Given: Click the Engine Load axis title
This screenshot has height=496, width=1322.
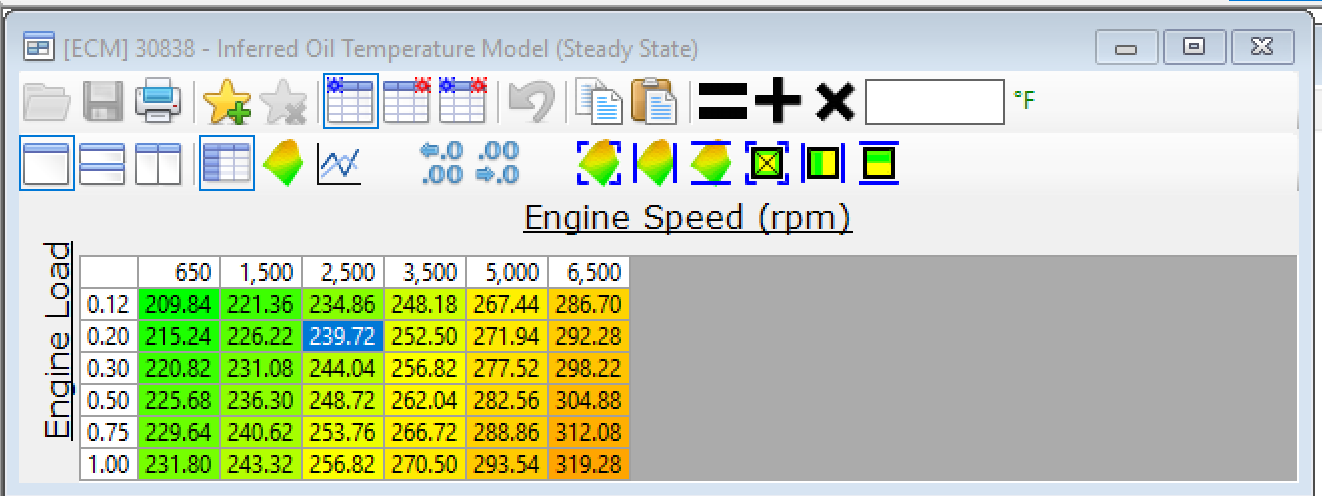Looking at the screenshot, I should 59,340.
